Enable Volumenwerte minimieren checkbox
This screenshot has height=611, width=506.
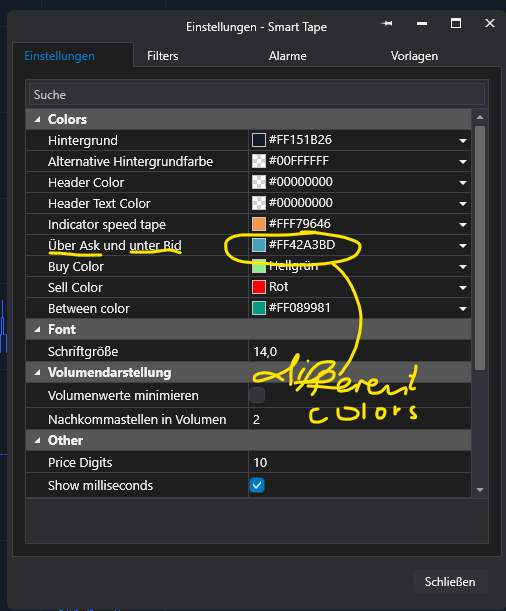[x=257, y=395]
